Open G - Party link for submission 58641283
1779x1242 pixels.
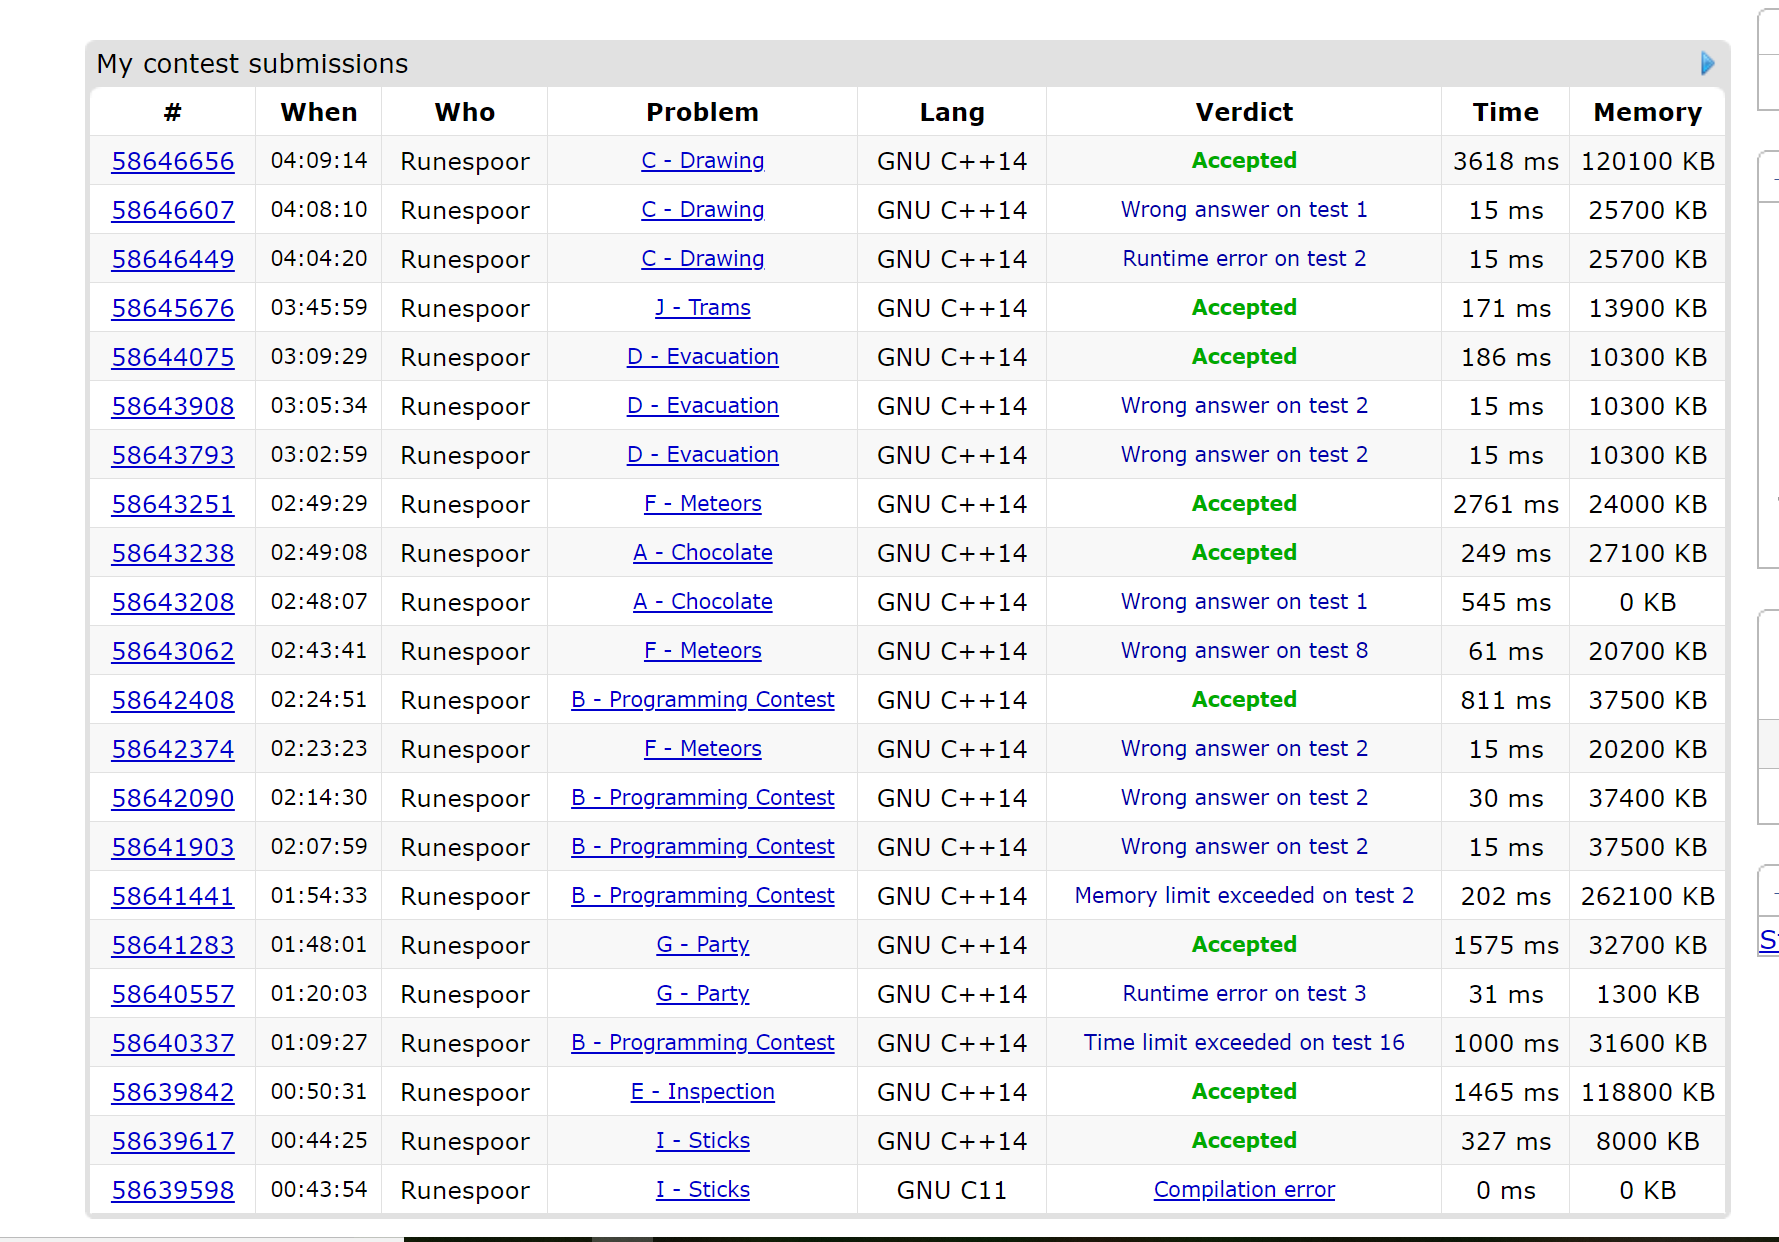tap(702, 945)
